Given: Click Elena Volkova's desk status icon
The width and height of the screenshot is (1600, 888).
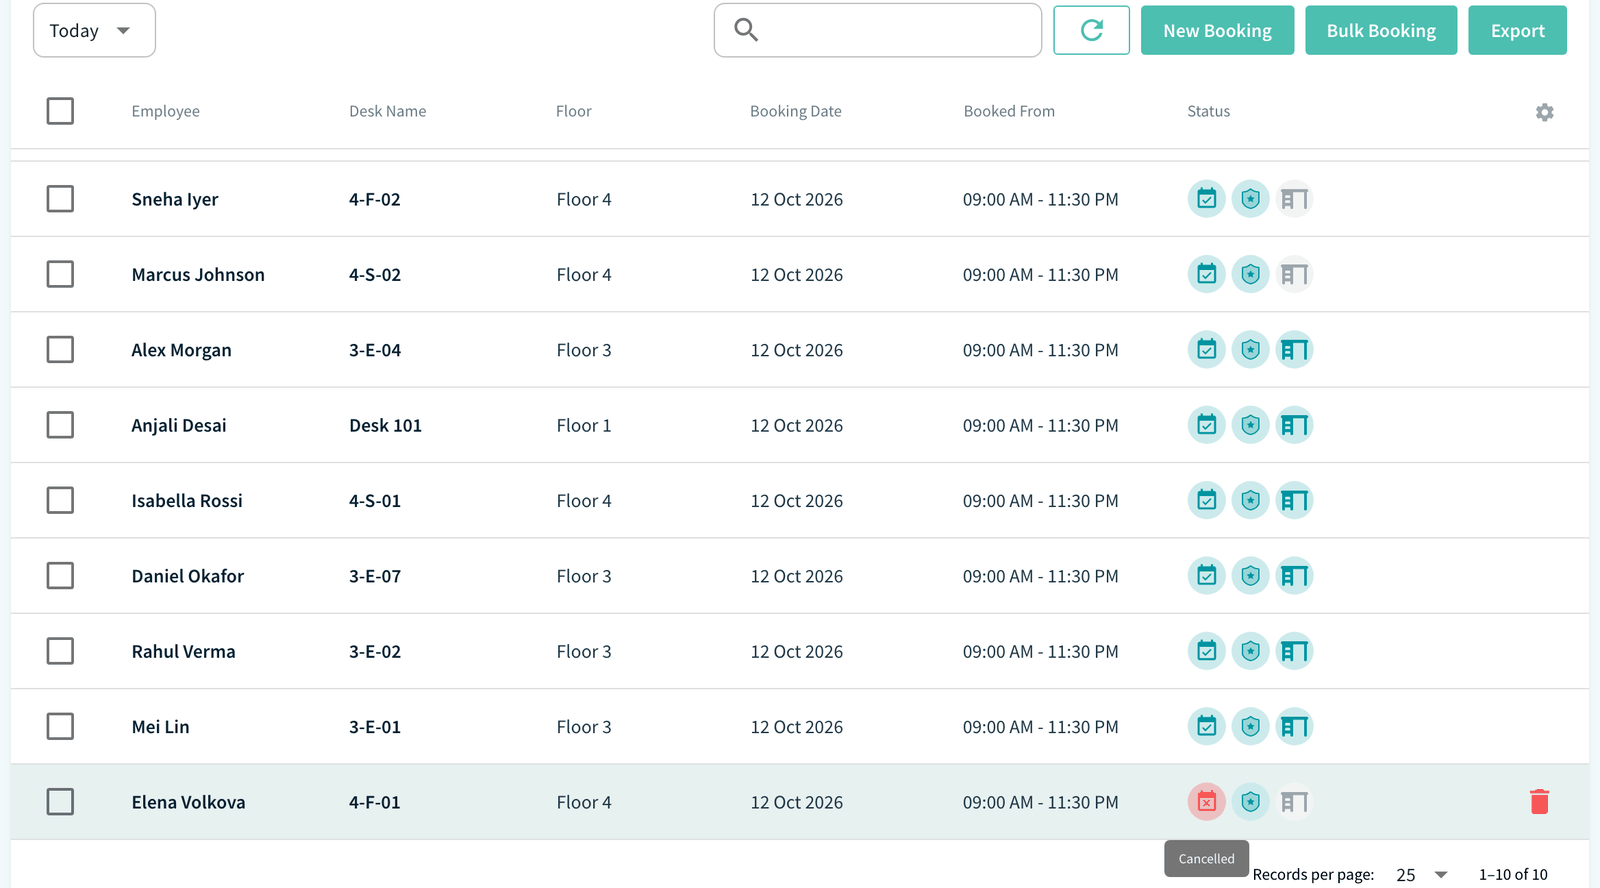Looking at the screenshot, I should click(x=1294, y=802).
